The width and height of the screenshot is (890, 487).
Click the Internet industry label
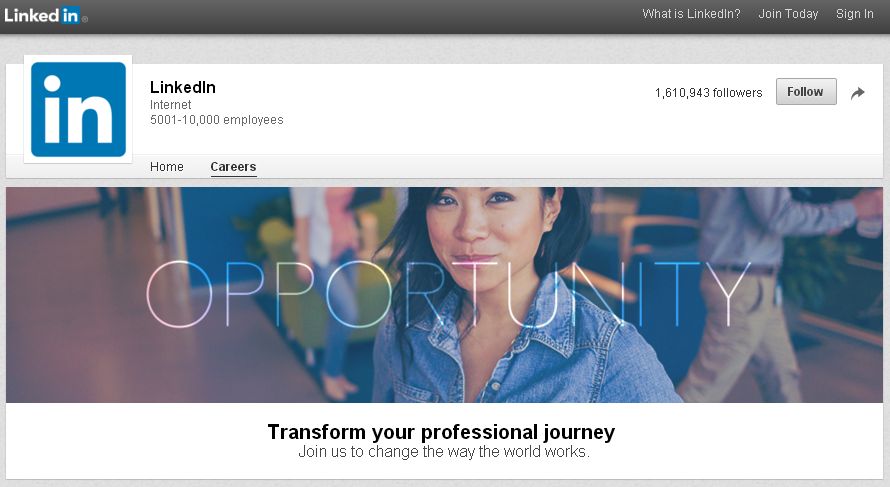170,105
